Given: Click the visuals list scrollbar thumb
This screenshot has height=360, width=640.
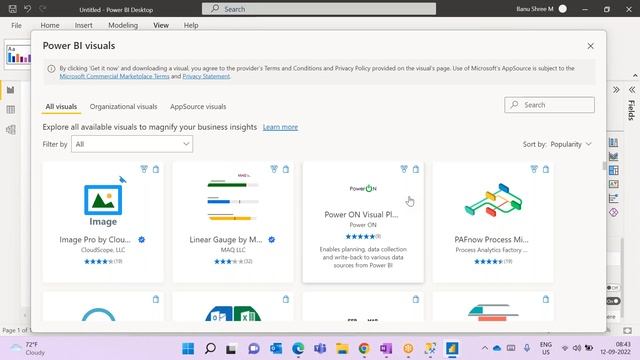Looking at the screenshot, I should coord(604,166).
